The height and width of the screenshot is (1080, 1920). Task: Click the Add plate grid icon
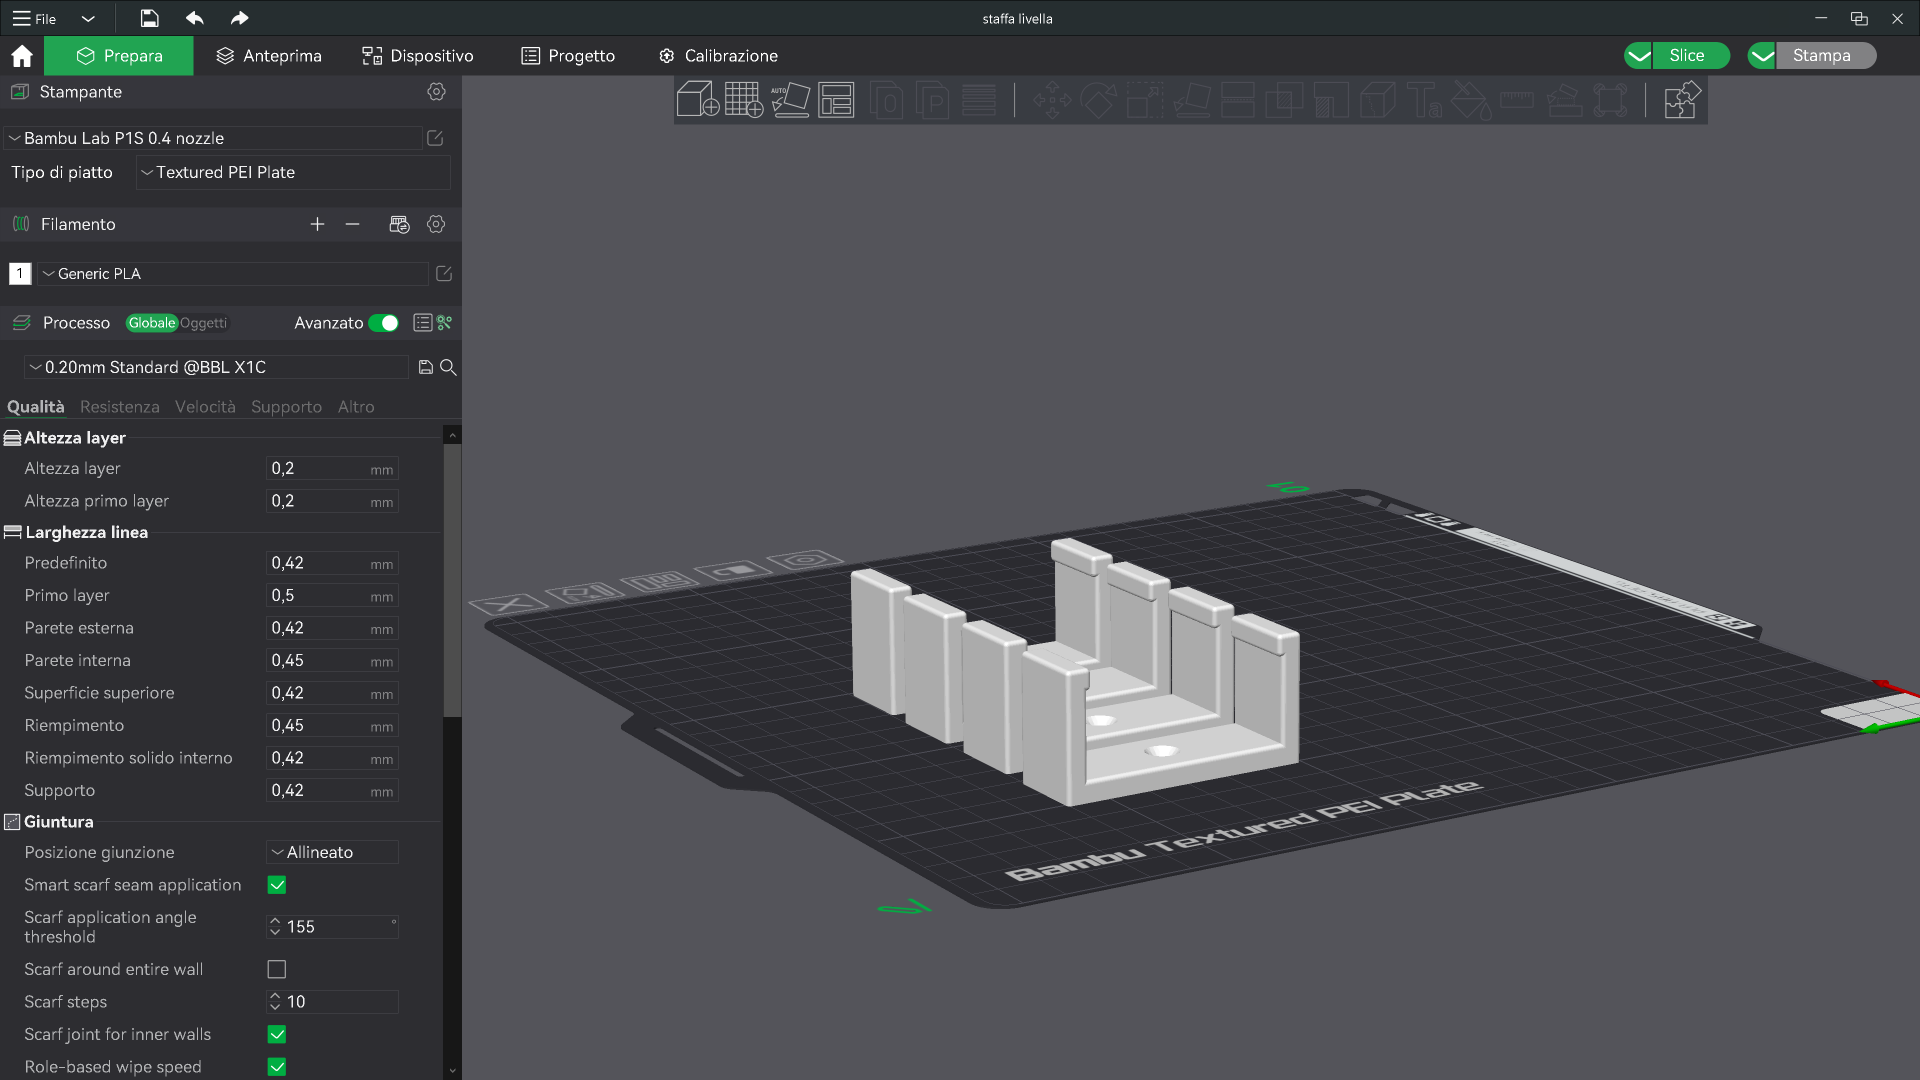[743, 100]
